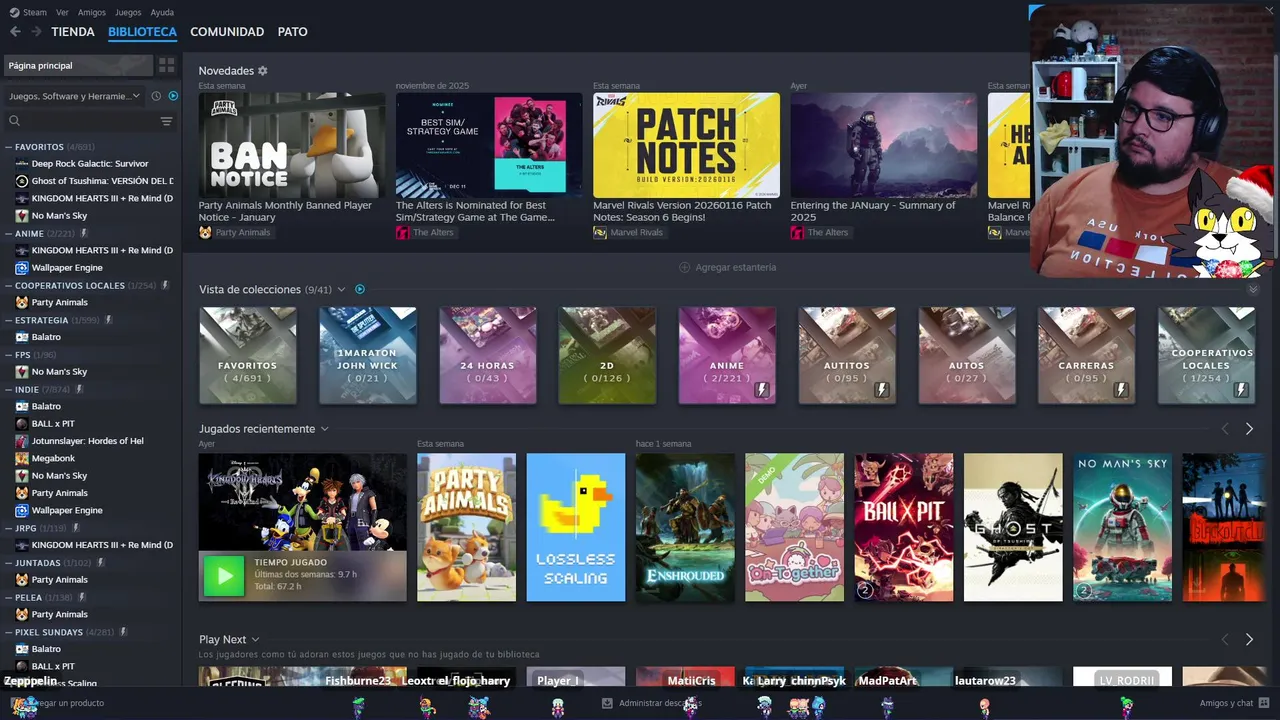Open Administrar descargas
This screenshot has height=720, width=1280.
652,703
